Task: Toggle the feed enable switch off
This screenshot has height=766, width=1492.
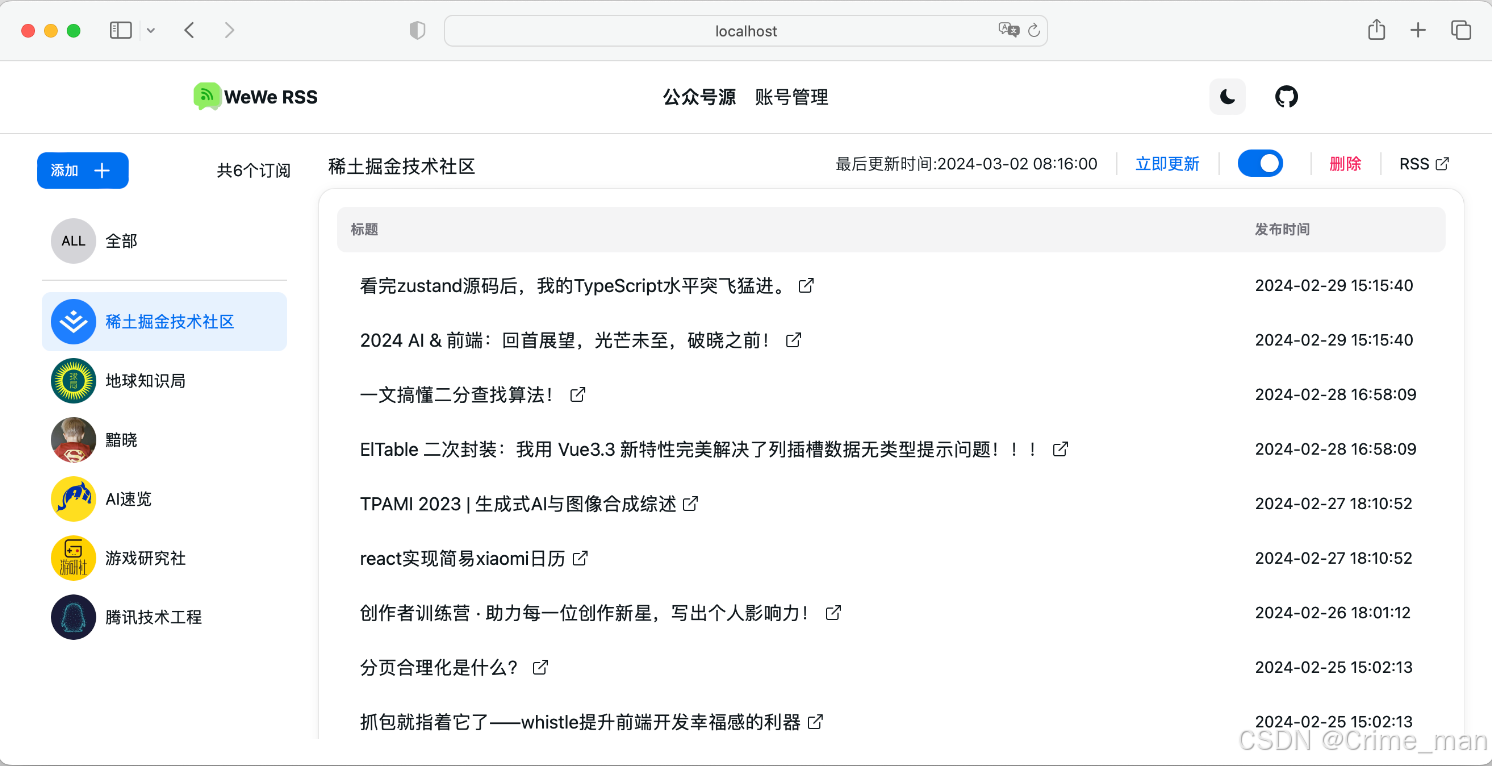Action: tap(1260, 163)
